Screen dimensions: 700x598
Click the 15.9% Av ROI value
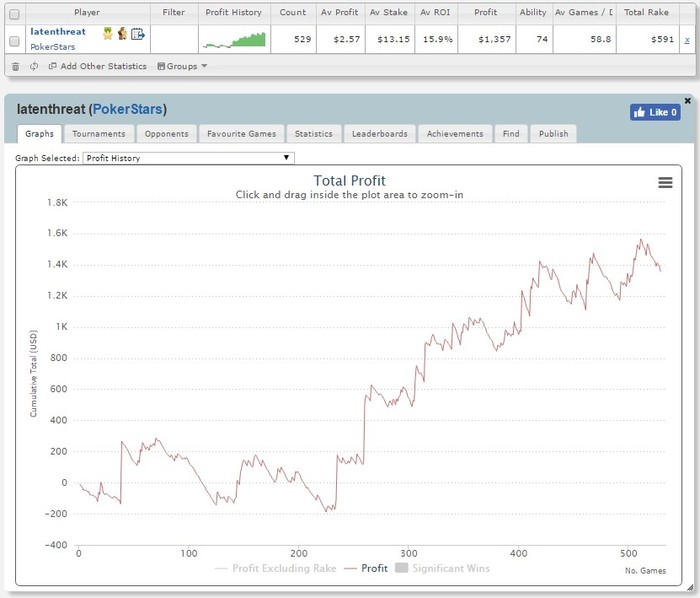click(438, 39)
